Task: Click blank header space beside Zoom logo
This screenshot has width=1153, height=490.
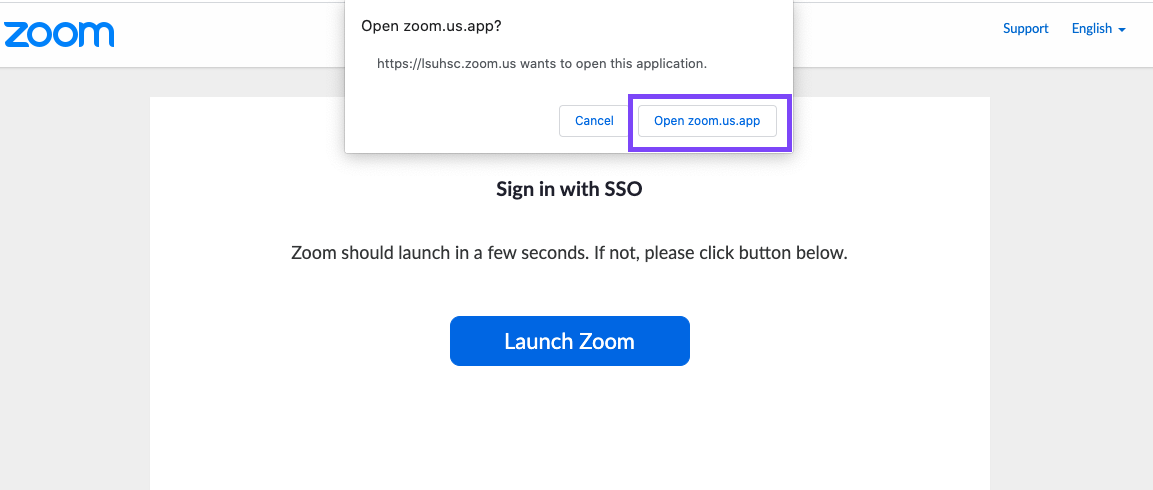Action: pos(220,34)
